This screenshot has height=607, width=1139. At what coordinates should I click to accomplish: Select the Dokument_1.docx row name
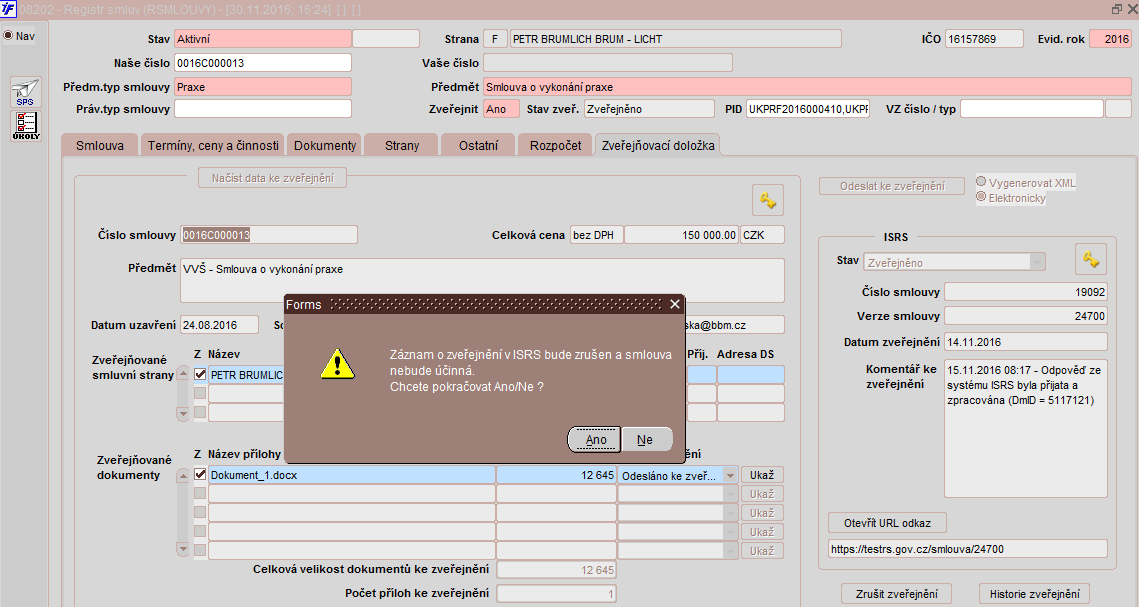coord(352,475)
